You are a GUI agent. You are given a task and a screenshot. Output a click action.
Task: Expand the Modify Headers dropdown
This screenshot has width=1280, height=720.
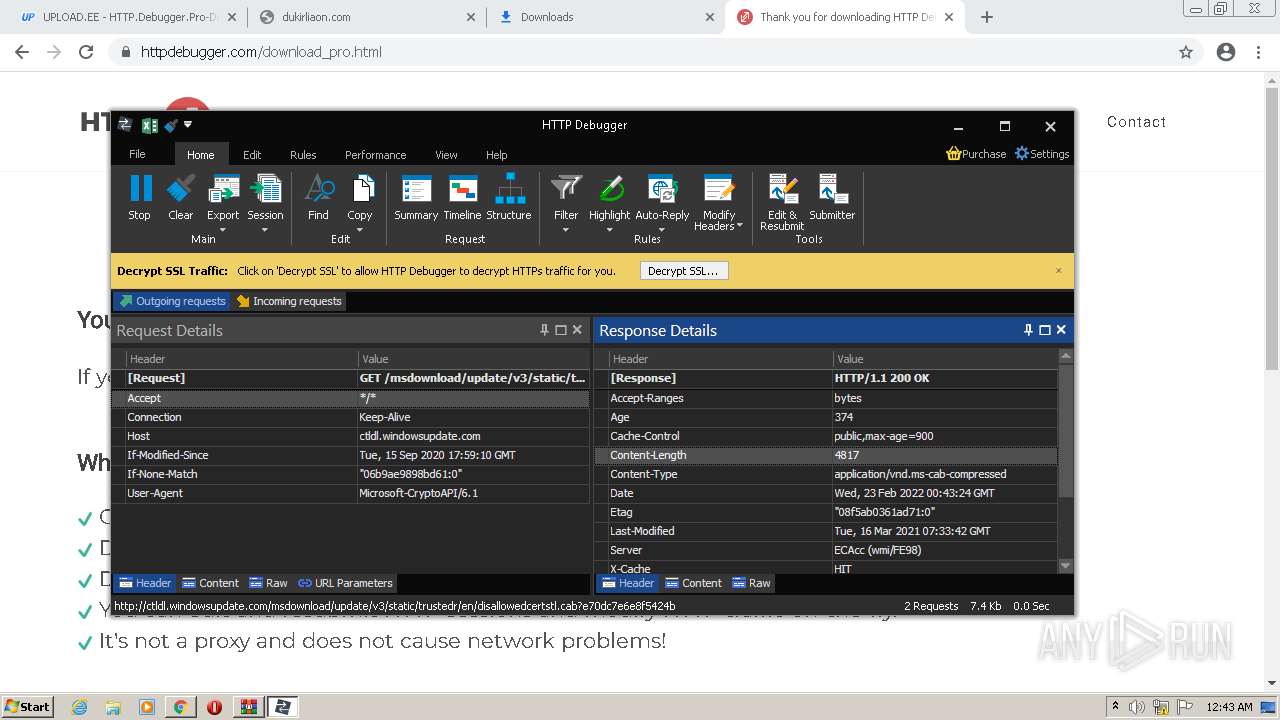[740, 226]
